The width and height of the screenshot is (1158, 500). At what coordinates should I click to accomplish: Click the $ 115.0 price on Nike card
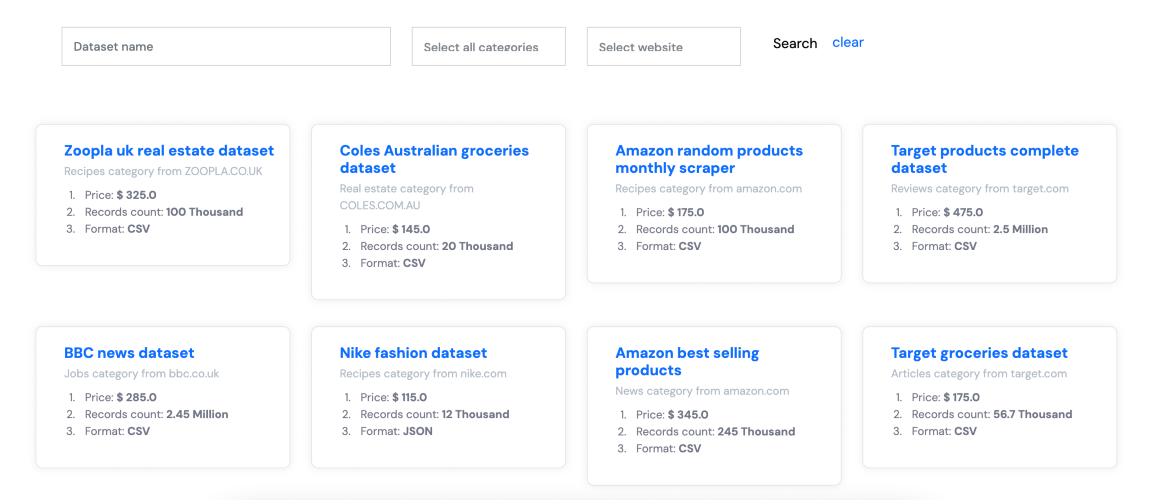click(410, 397)
